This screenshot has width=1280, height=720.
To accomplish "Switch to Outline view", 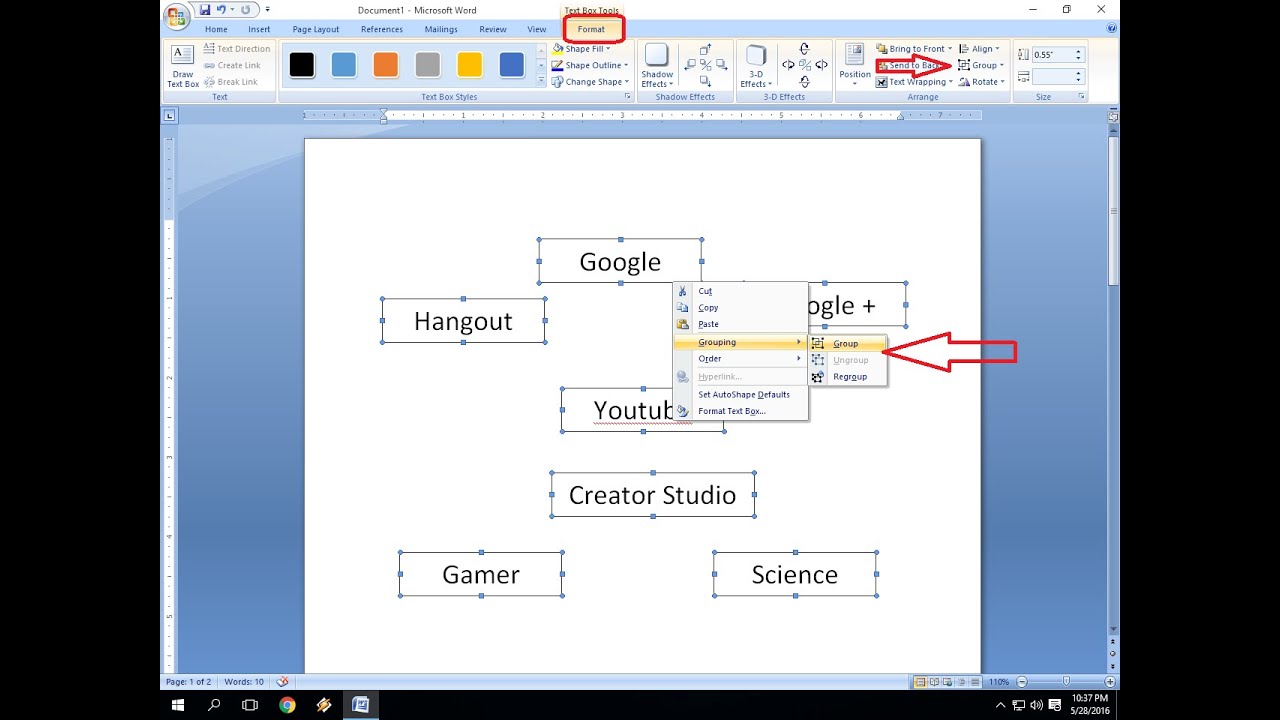I will click(x=962, y=681).
